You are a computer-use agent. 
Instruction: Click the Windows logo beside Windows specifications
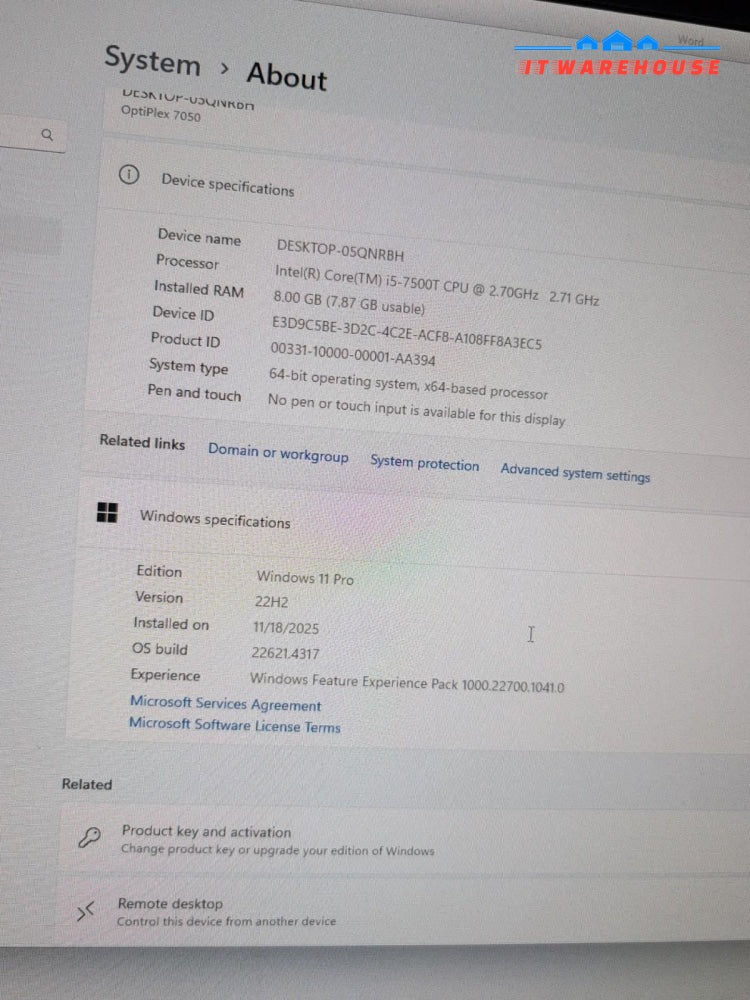coord(107,511)
